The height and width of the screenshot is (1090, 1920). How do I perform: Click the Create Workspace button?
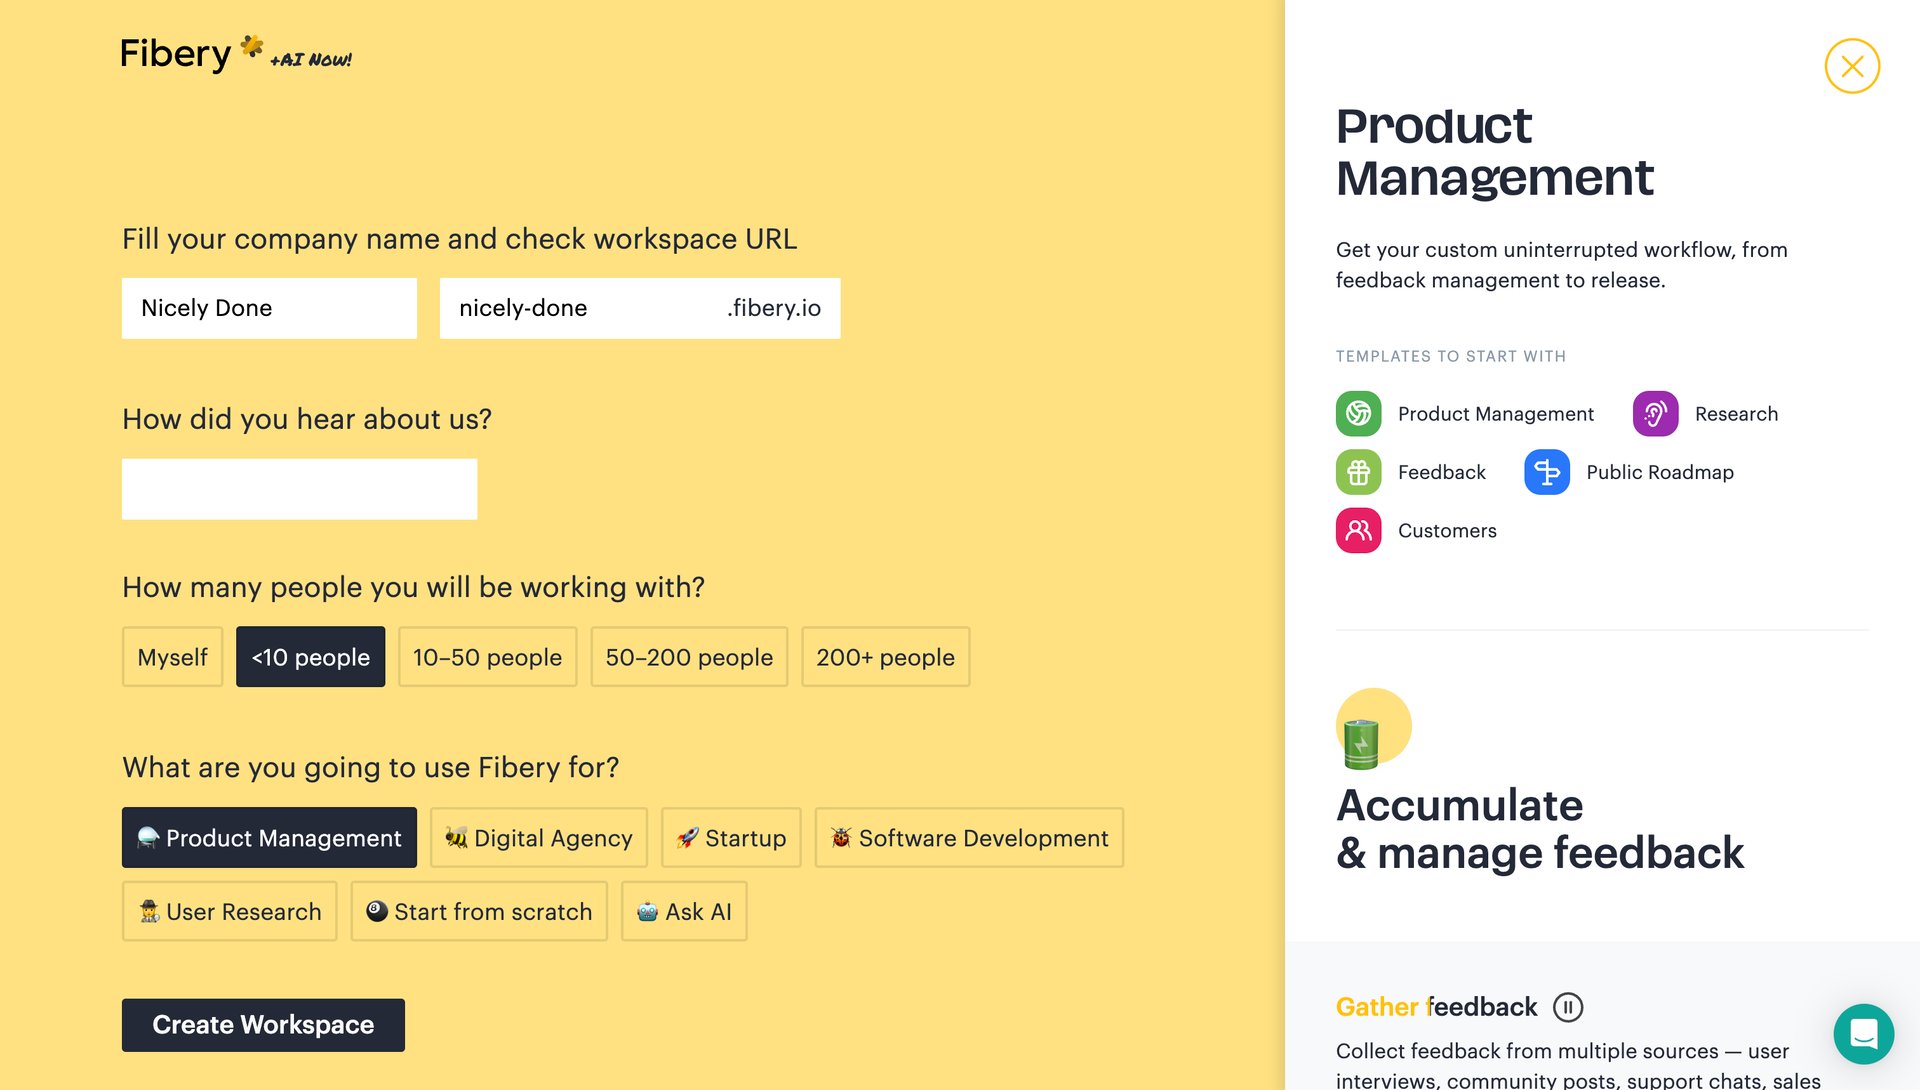coord(262,1024)
